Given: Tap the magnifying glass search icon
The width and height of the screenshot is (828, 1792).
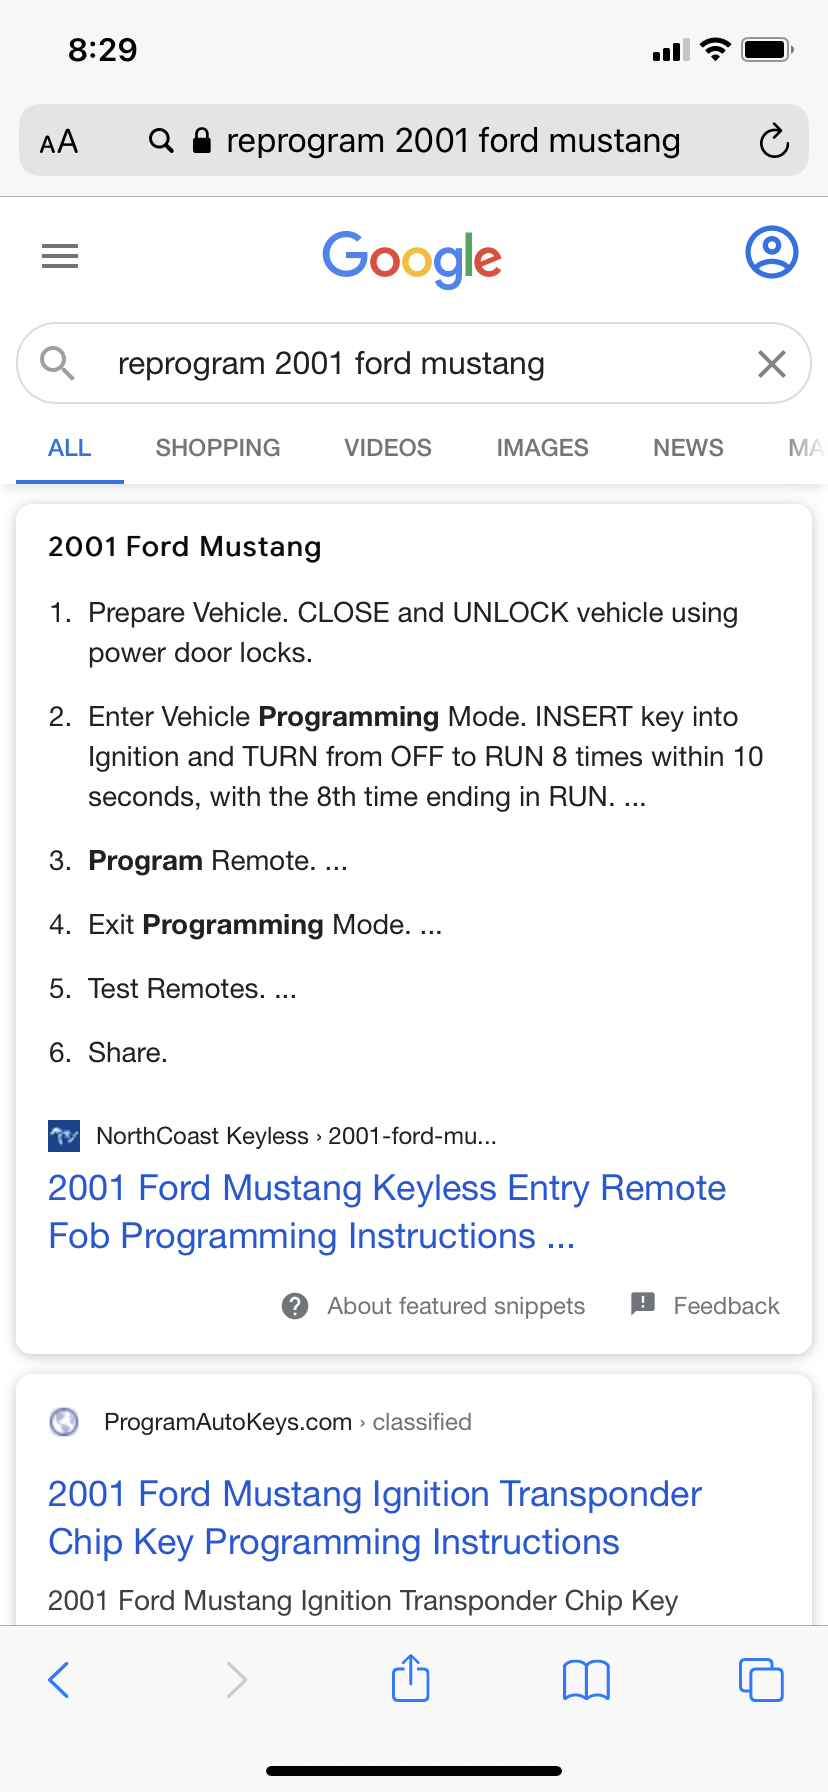Looking at the screenshot, I should pos(58,363).
